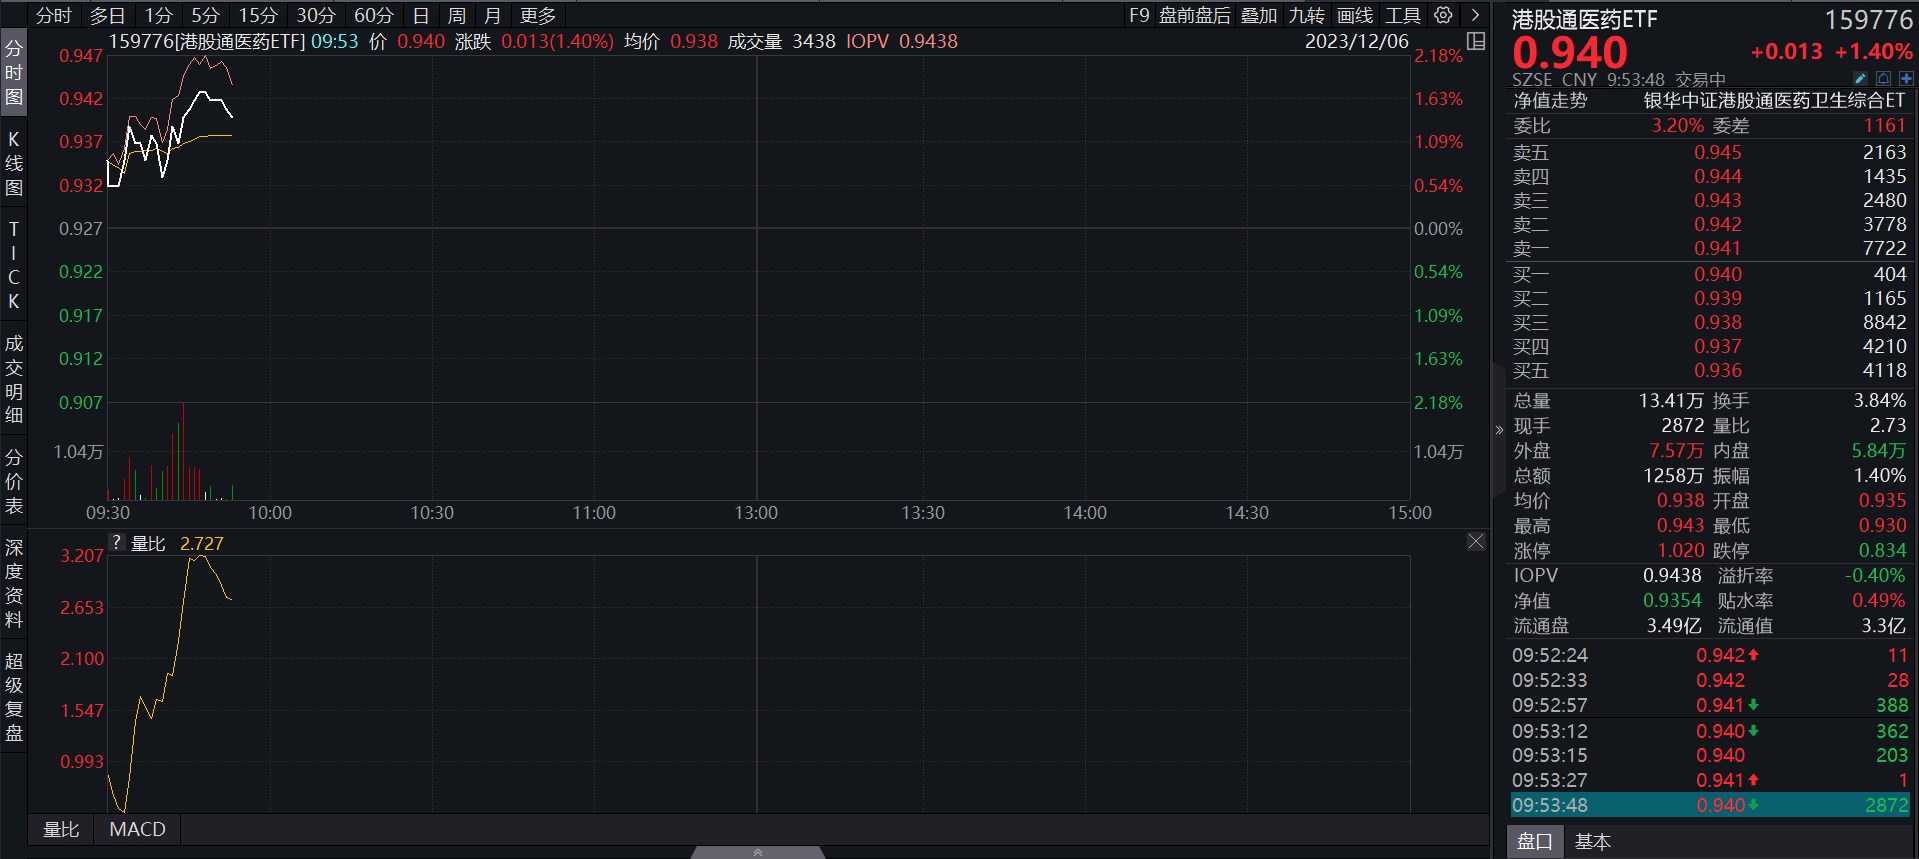Open the 画线 drawing tools
The height and width of the screenshot is (859, 1919).
pos(1355,15)
